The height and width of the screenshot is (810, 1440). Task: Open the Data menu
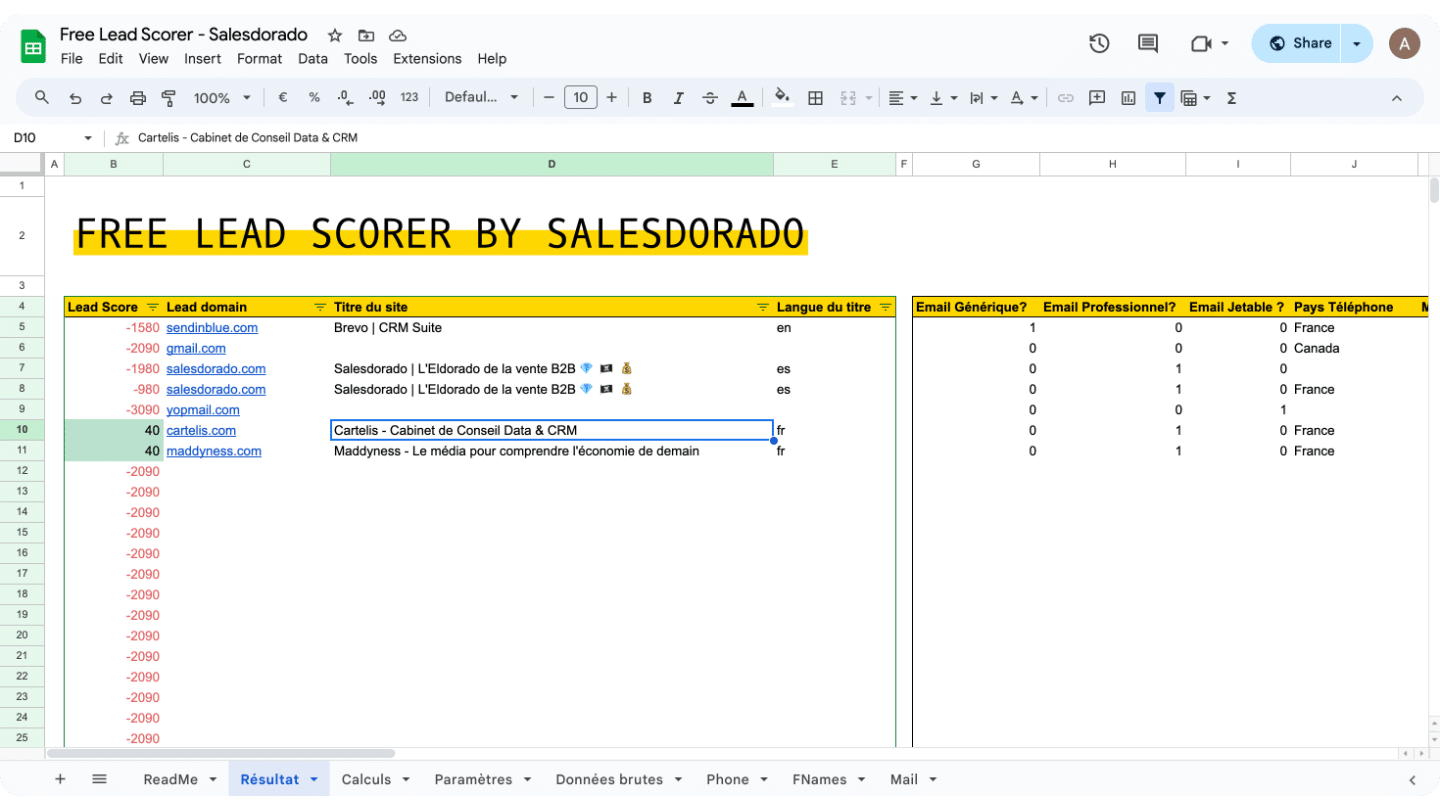(x=313, y=59)
